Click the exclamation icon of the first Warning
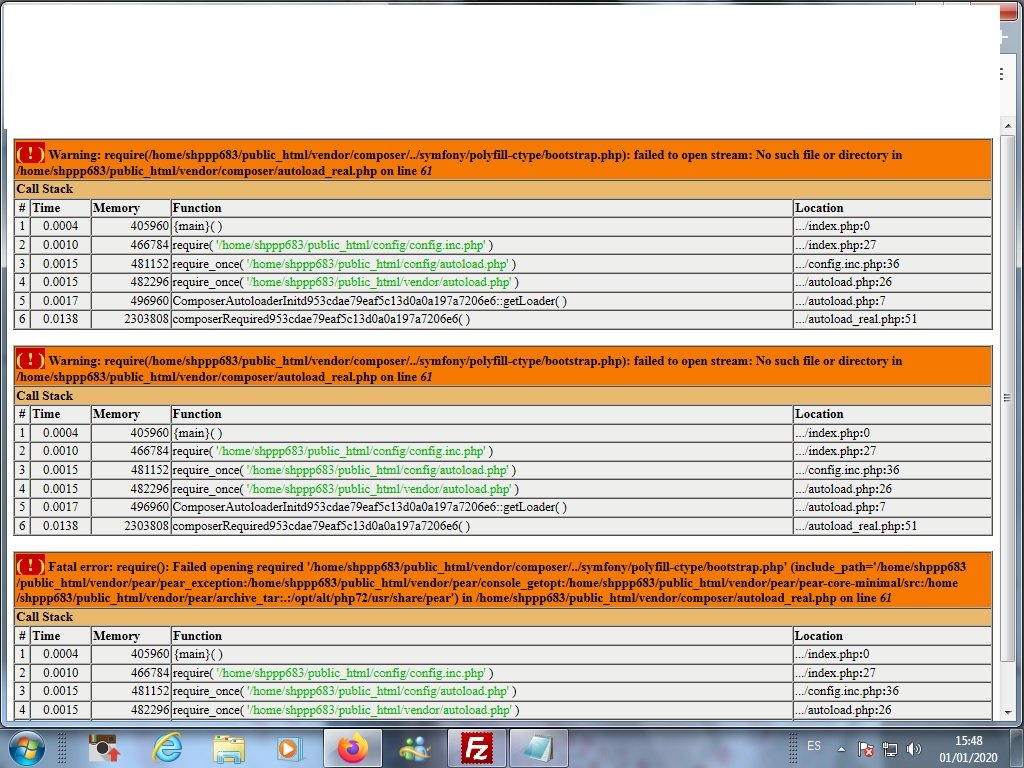 click(30, 153)
